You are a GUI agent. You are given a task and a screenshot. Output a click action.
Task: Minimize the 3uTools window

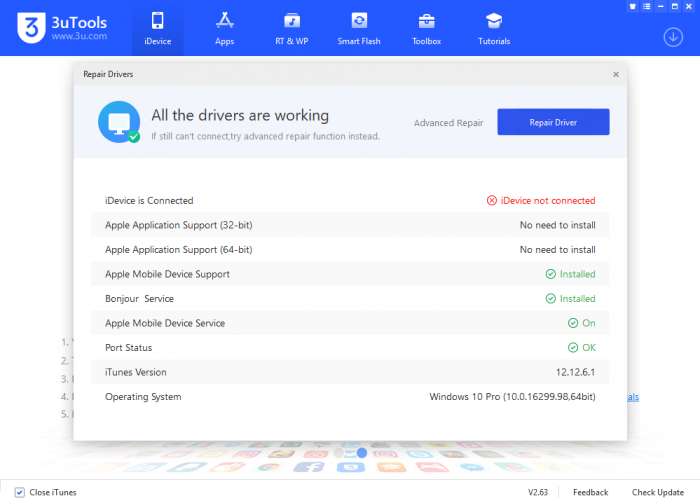click(x=661, y=6)
